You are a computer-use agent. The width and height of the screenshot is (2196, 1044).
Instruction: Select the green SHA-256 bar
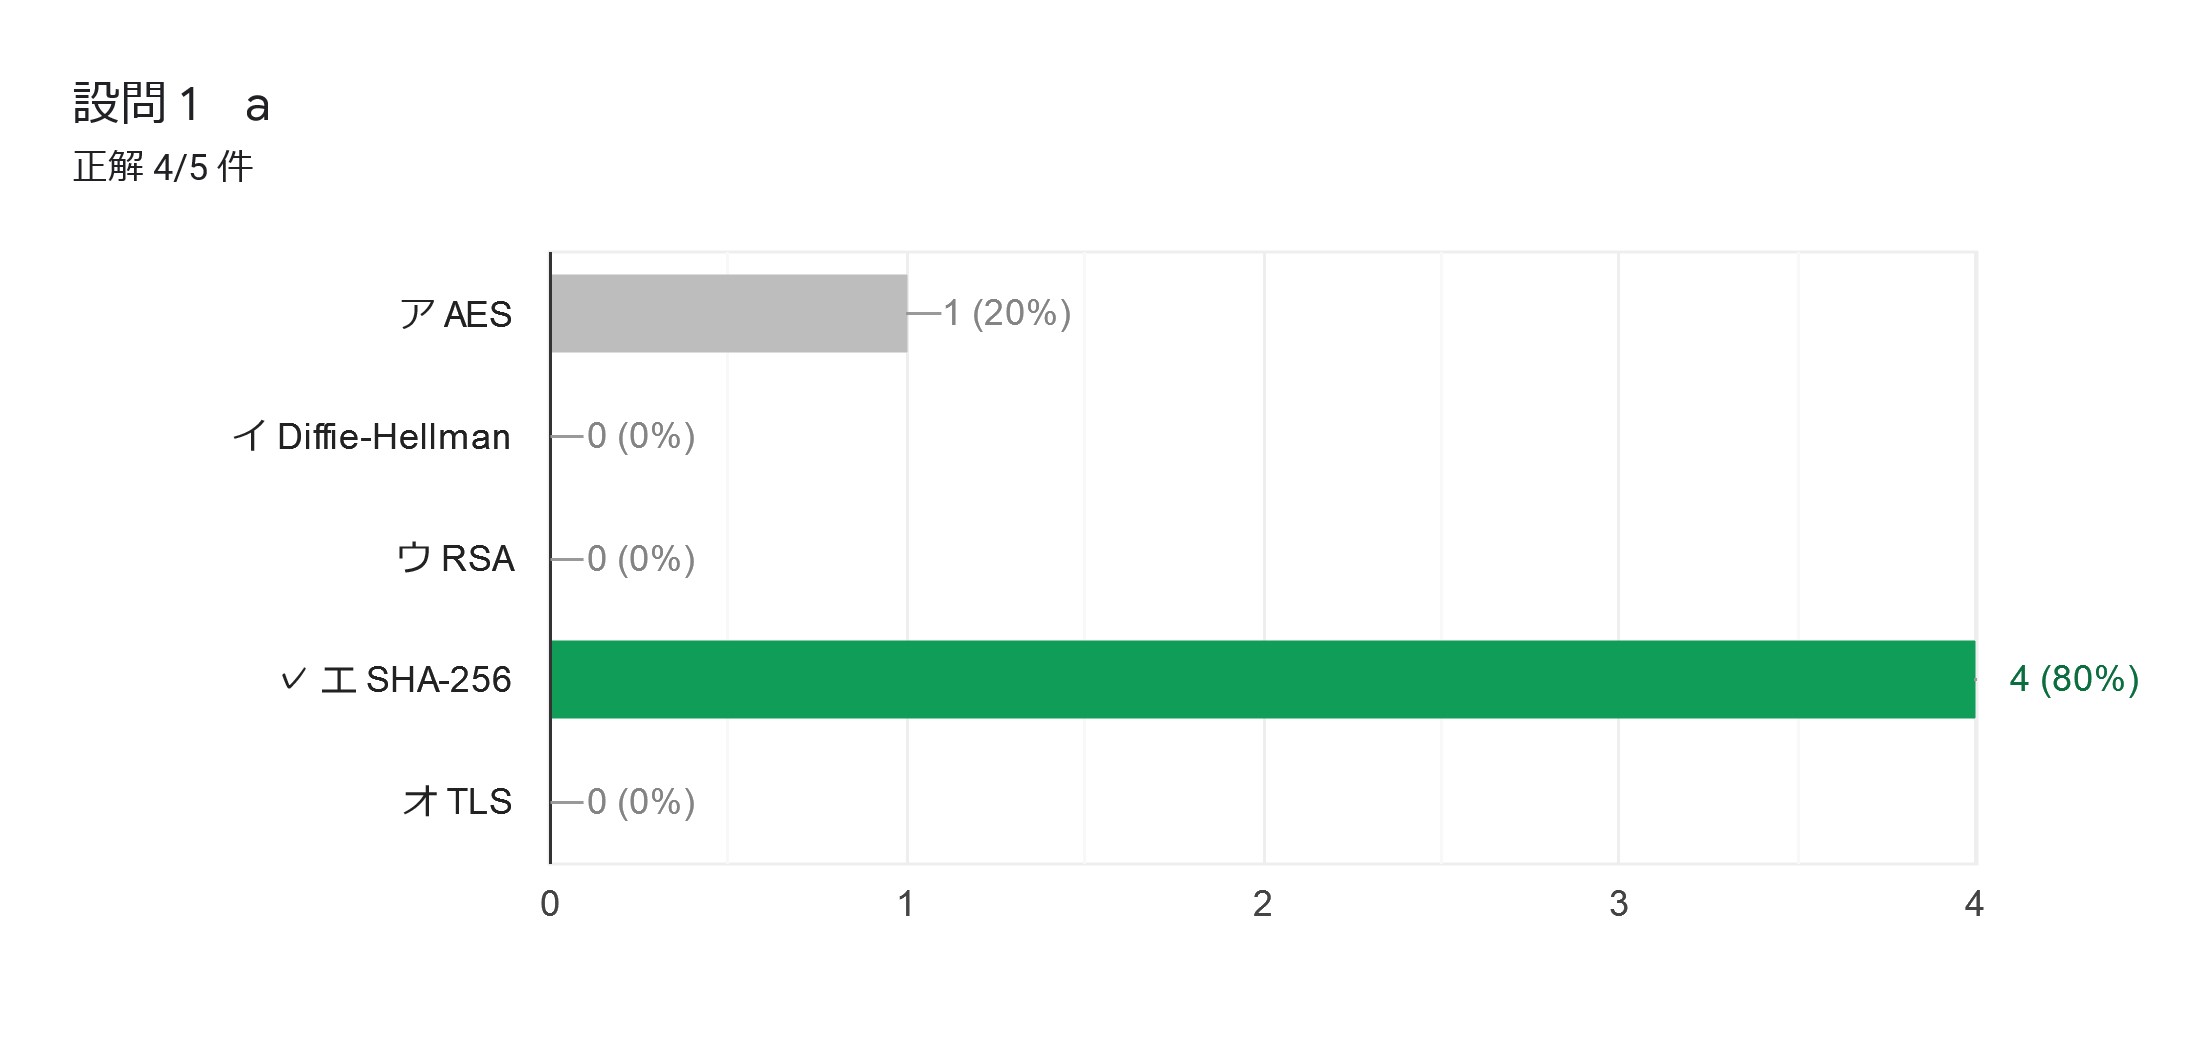click(1263, 679)
